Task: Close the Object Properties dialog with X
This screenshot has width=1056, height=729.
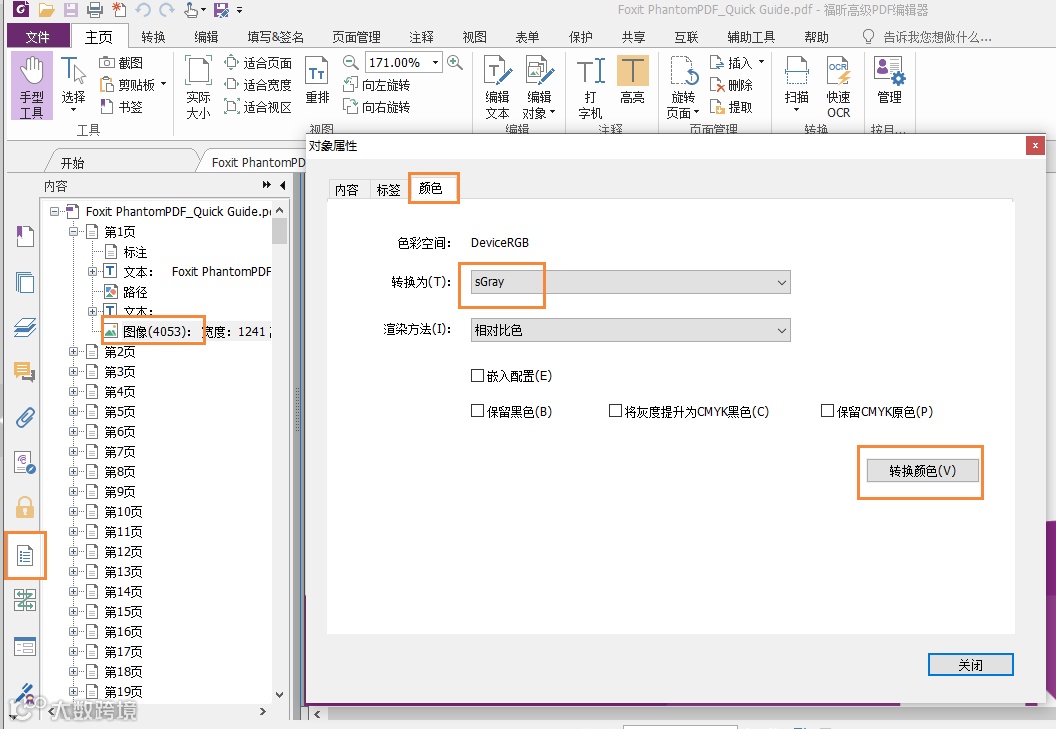Action: pyautogui.click(x=1035, y=145)
